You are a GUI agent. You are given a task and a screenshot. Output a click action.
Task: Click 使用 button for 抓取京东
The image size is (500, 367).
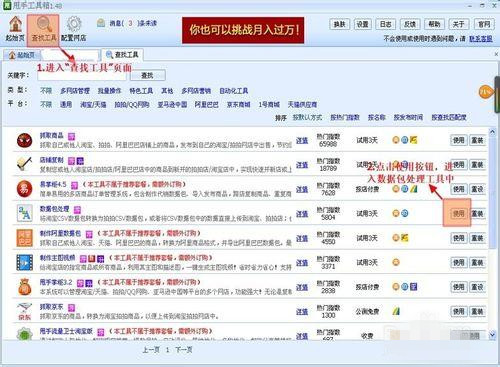(459, 311)
